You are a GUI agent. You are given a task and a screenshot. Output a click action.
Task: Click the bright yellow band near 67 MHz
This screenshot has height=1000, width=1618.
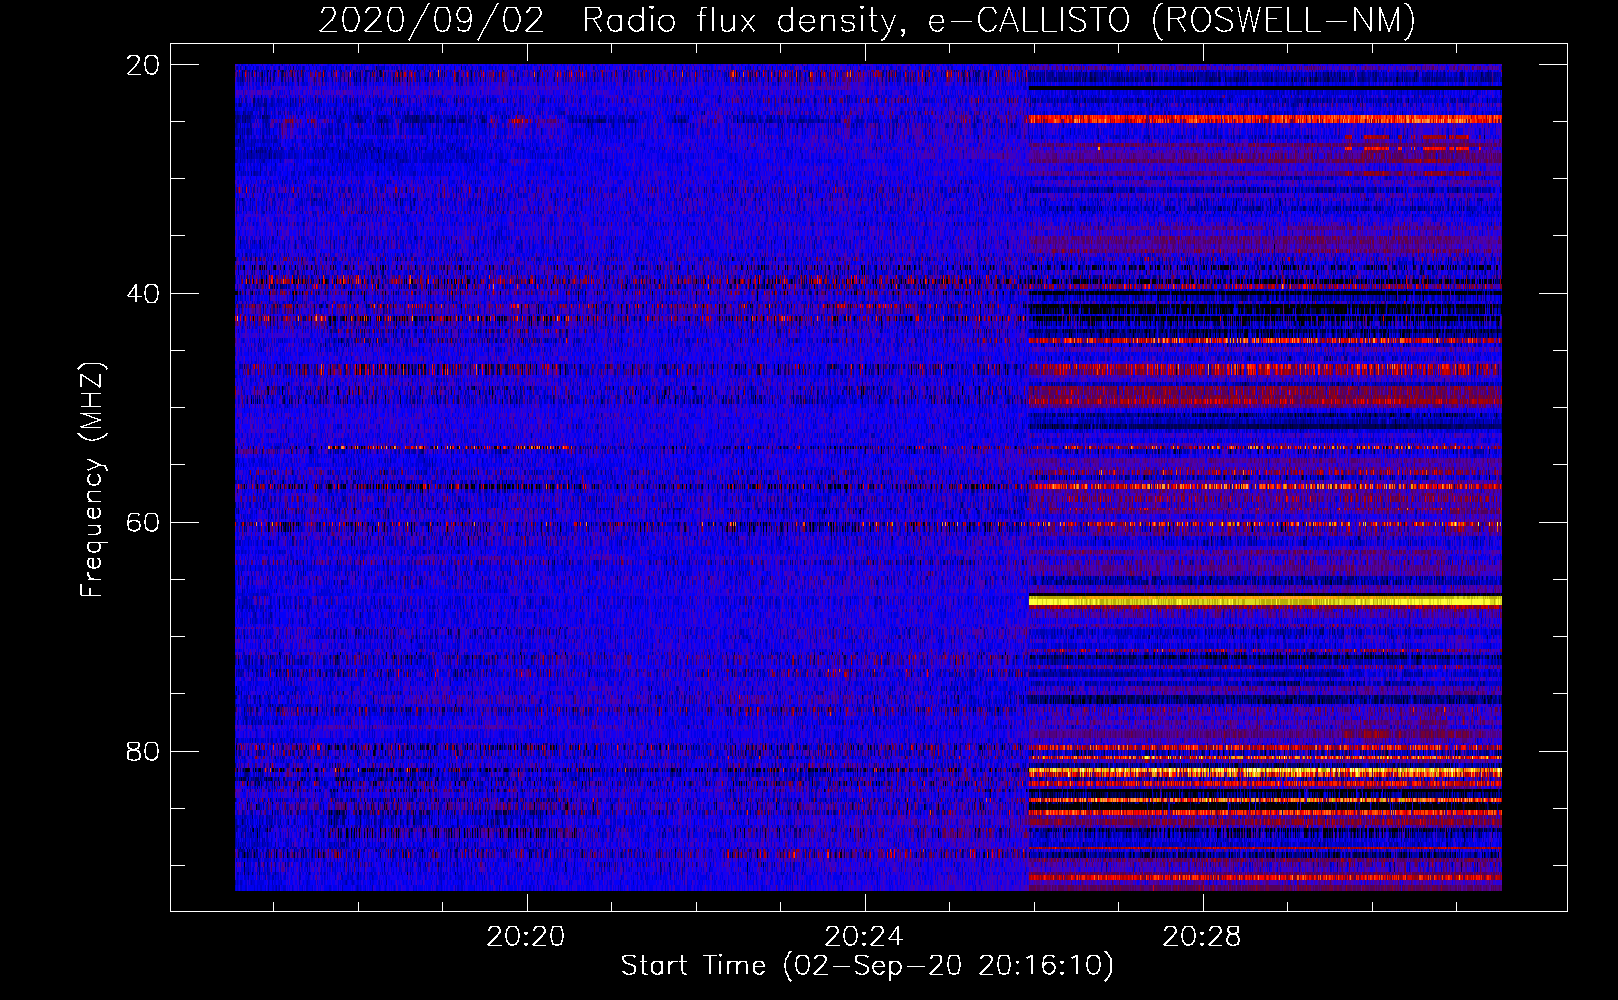pos(1265,601)
